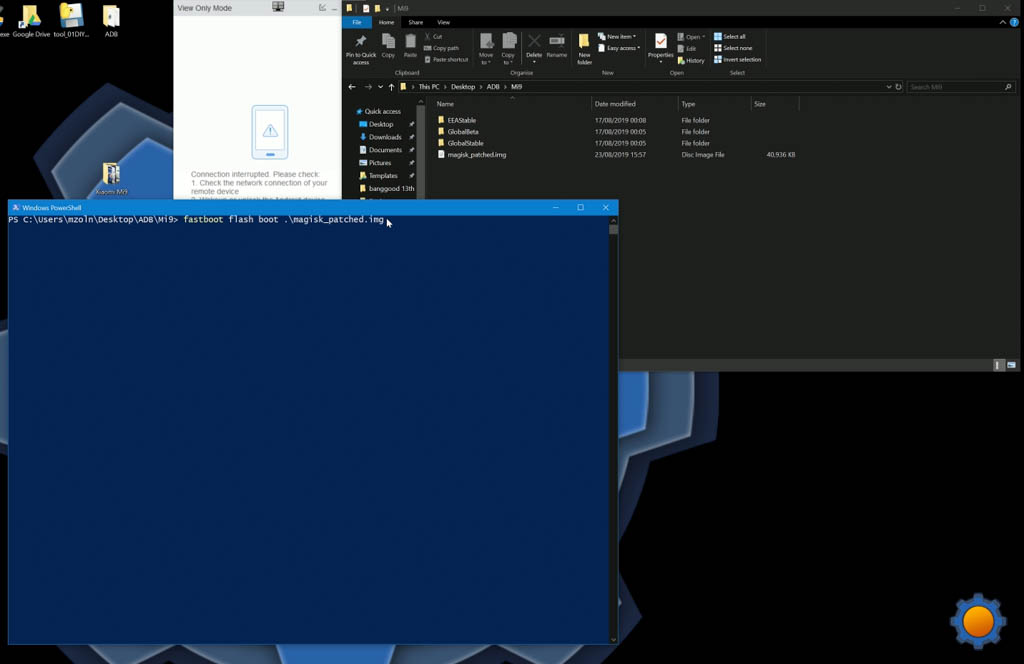Image resolution: width=1024 pixels, height=664 pixels.
Task: Click Invert selection in ribbon
Action: tap(737, 59)
